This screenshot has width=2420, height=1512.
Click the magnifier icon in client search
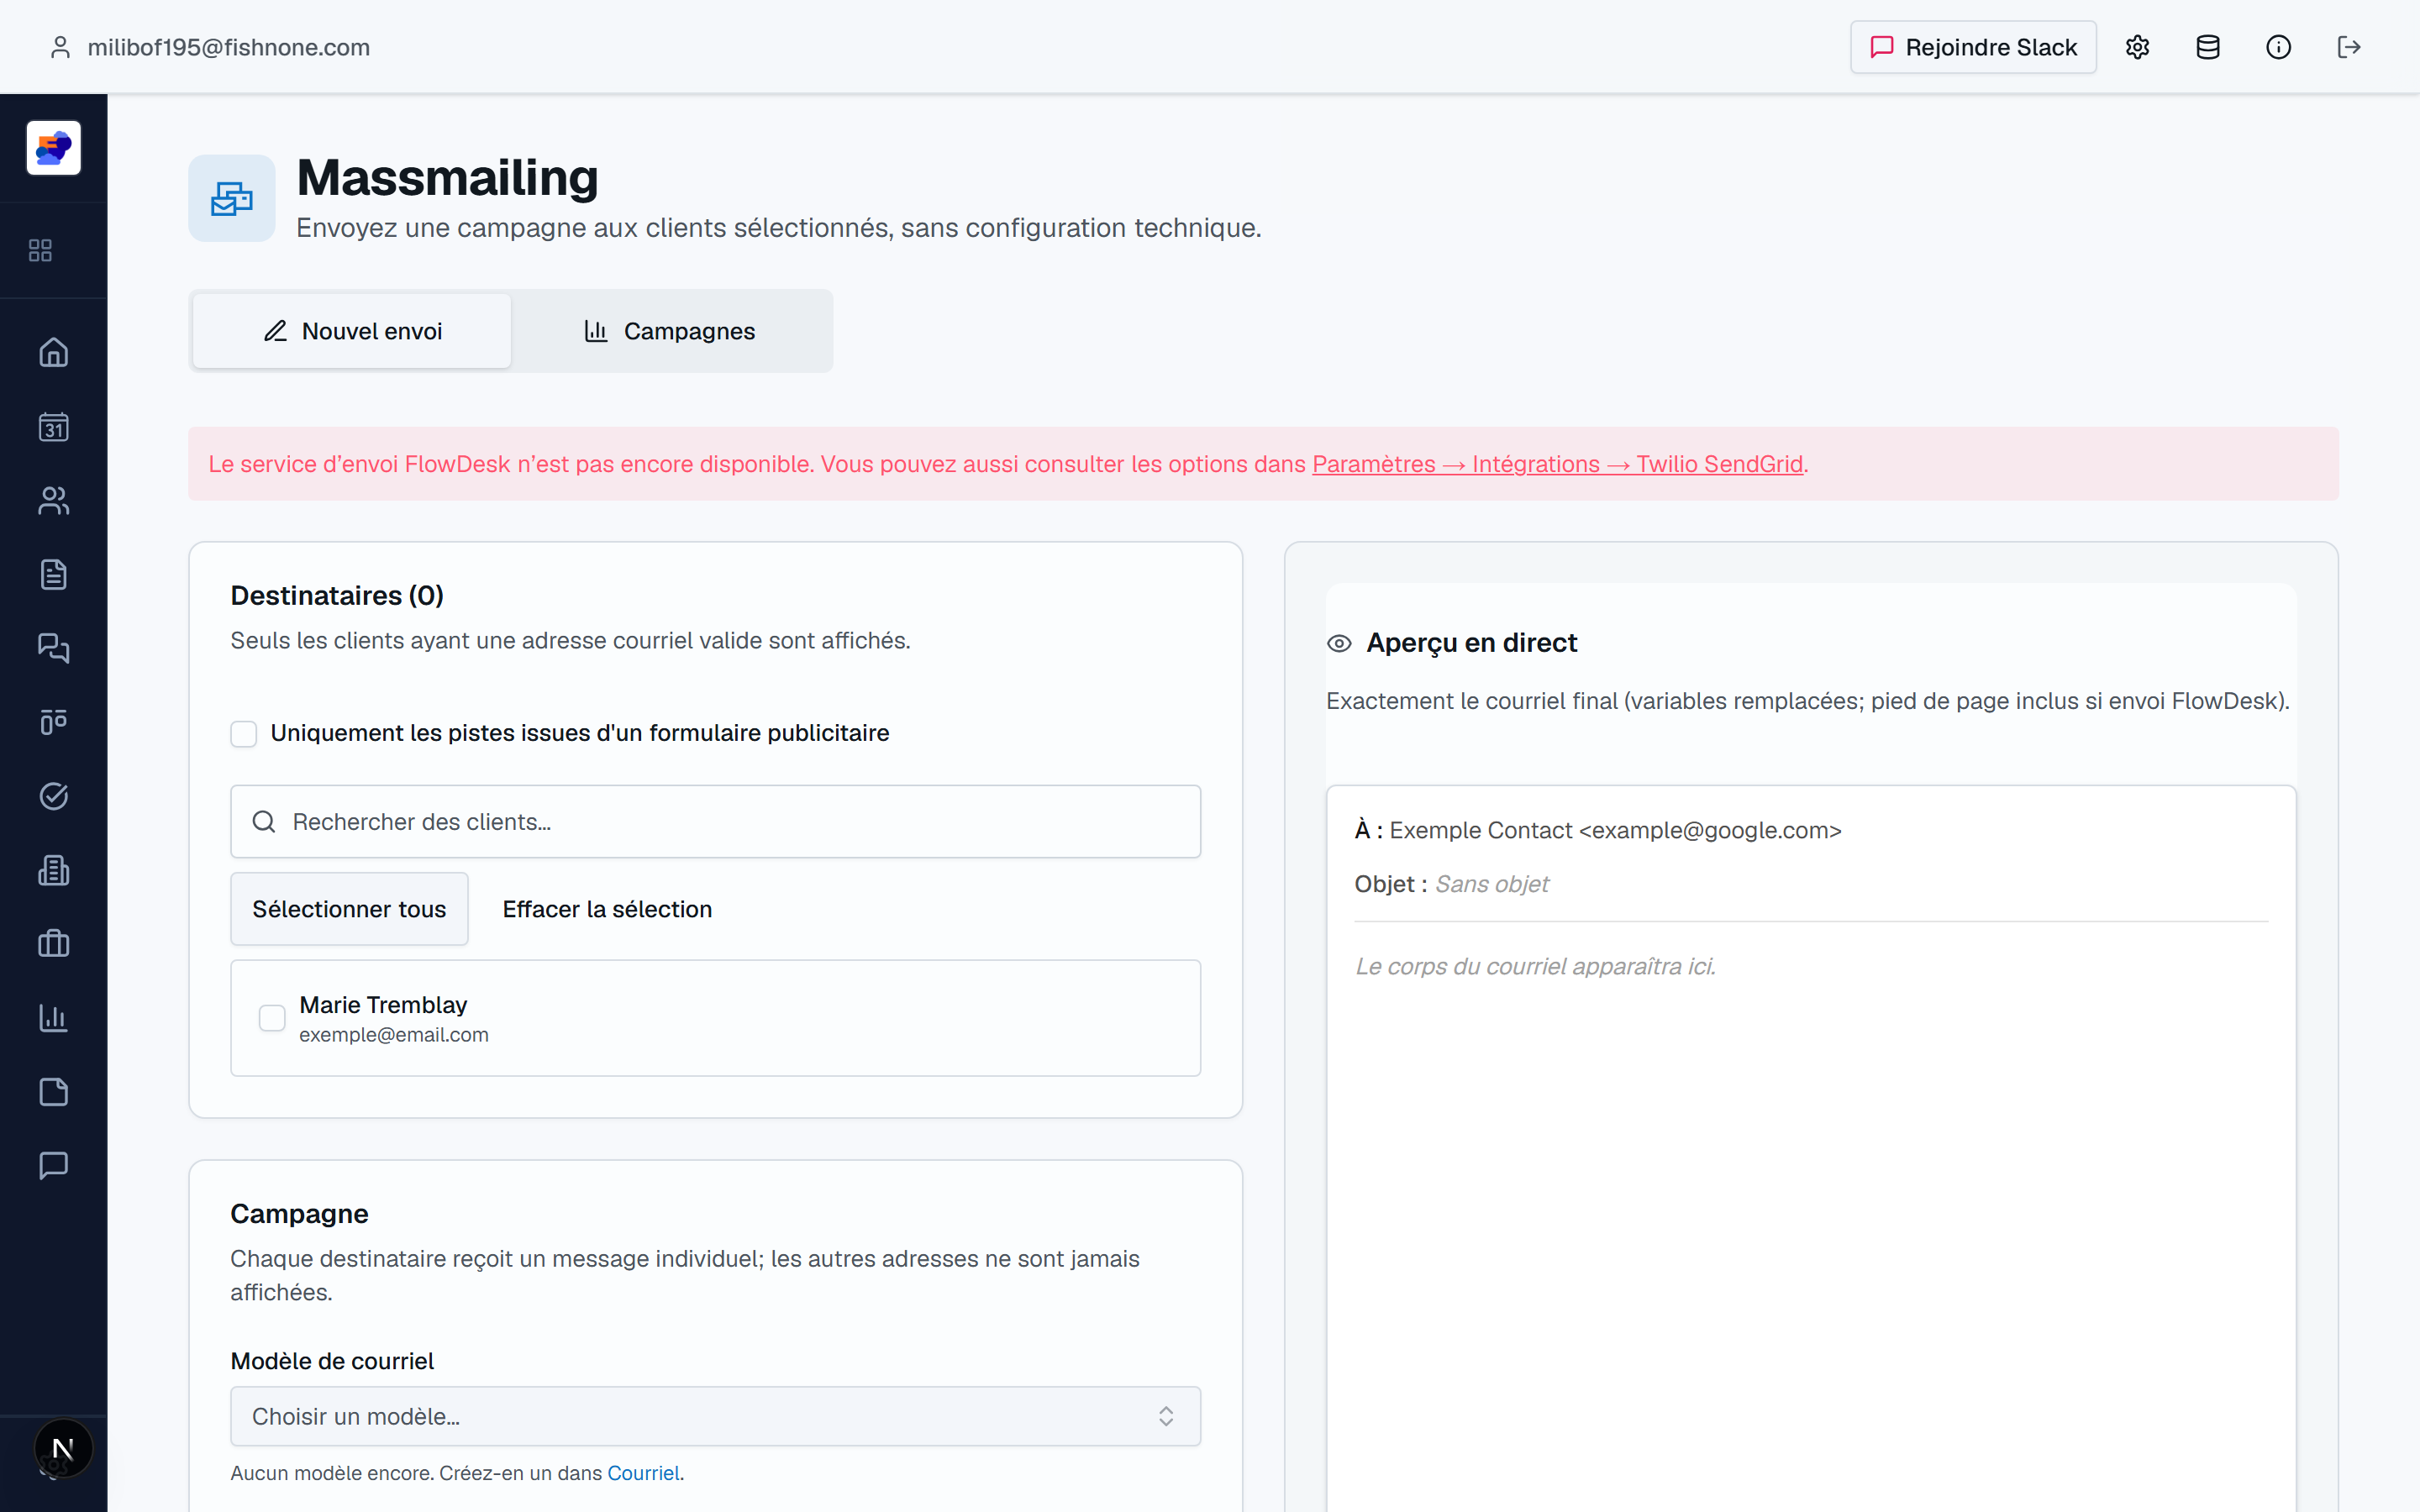click(264, 822)
